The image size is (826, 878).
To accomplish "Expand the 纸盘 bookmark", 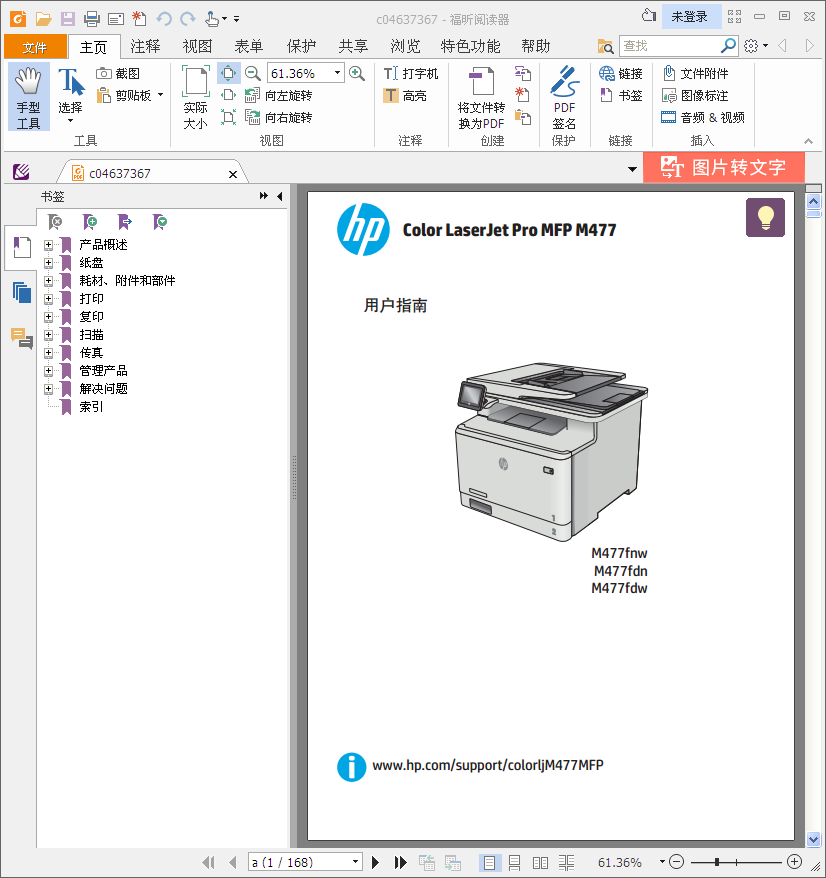I will pos(49,263).
